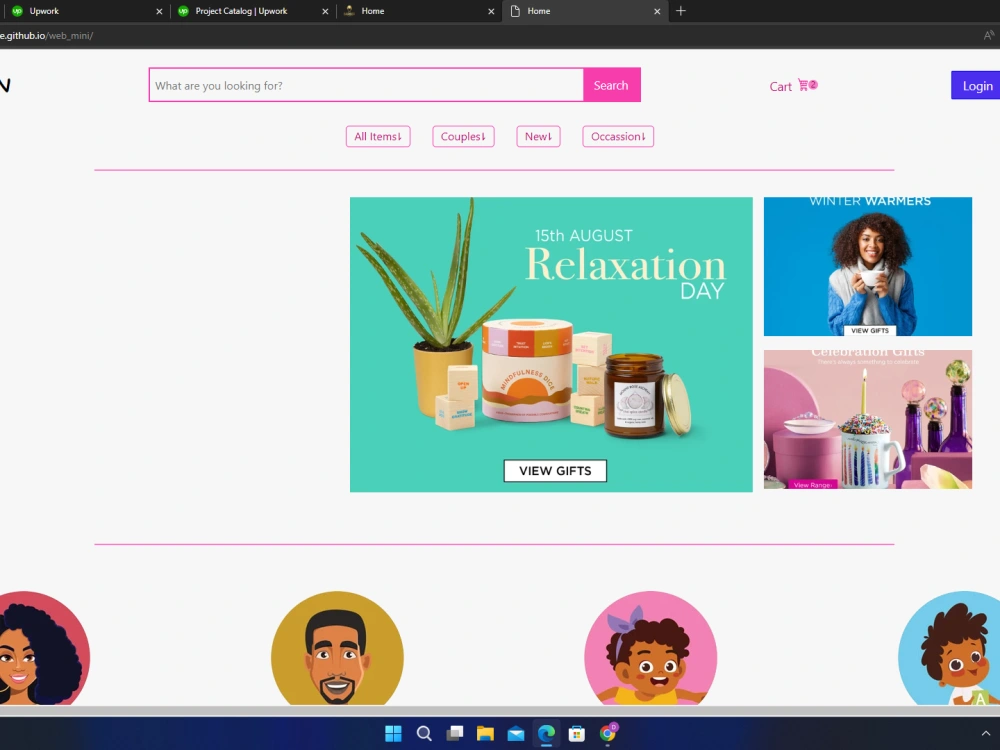Launch File Explorer from taskbar
Screen dimensions: 1000x750
[x=485, y=733]
